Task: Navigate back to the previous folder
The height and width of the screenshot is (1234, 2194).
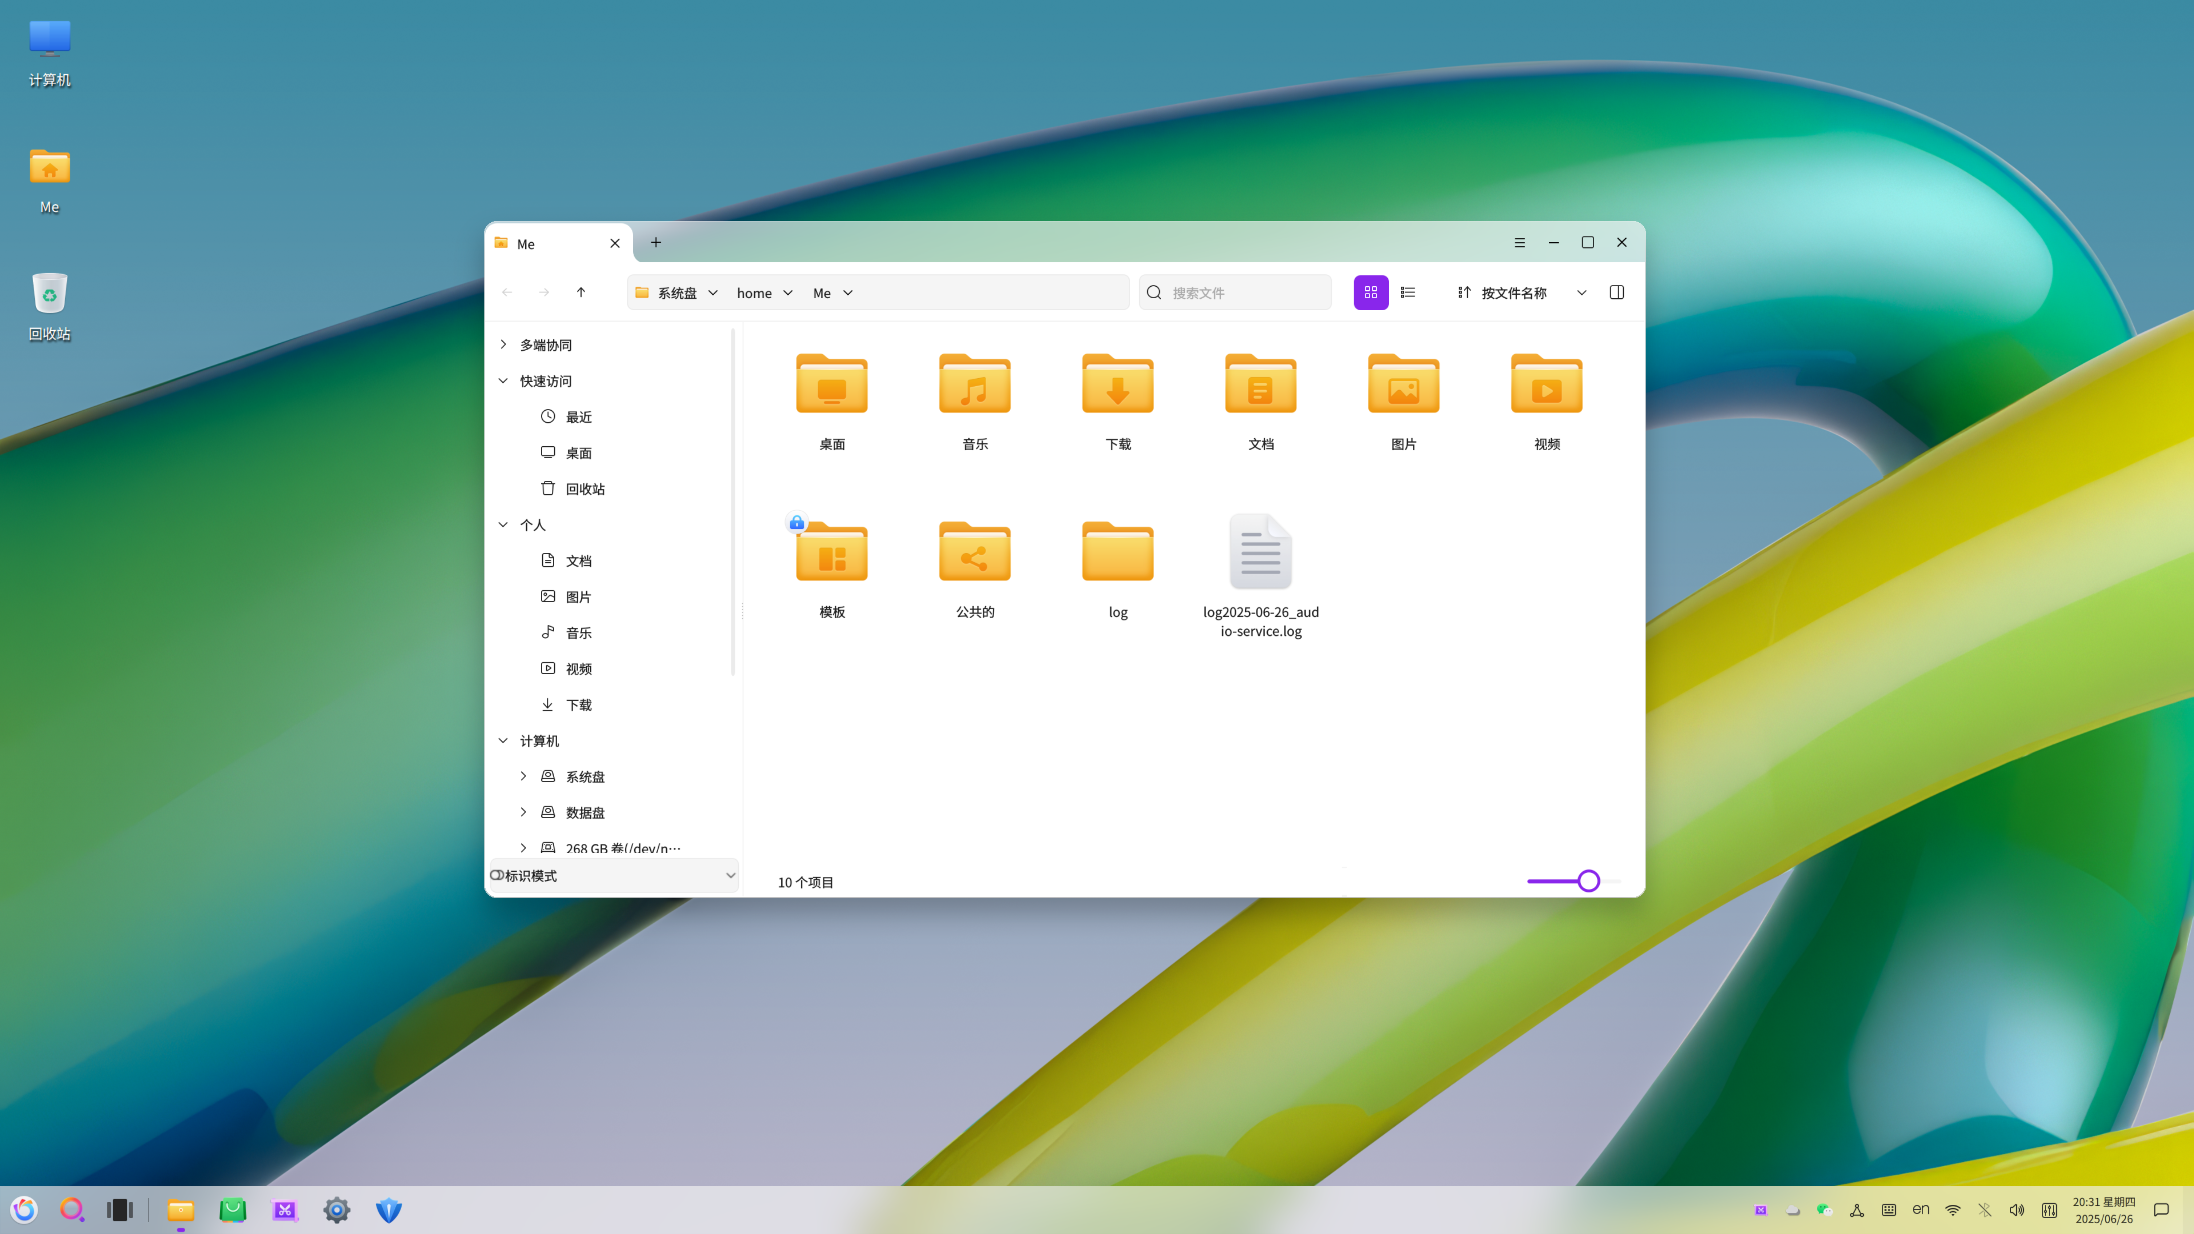Action: coord(507,292)
